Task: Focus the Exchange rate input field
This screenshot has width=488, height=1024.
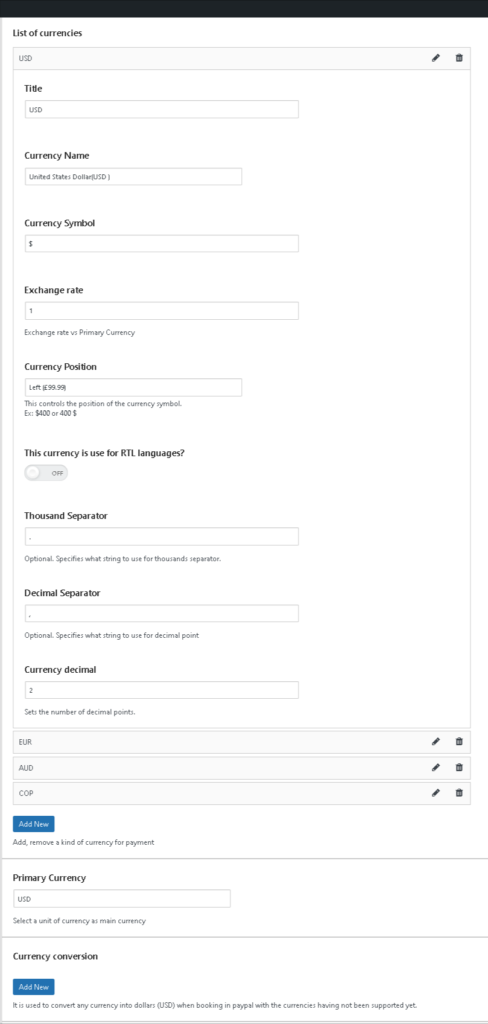Action: coord(162,311)
